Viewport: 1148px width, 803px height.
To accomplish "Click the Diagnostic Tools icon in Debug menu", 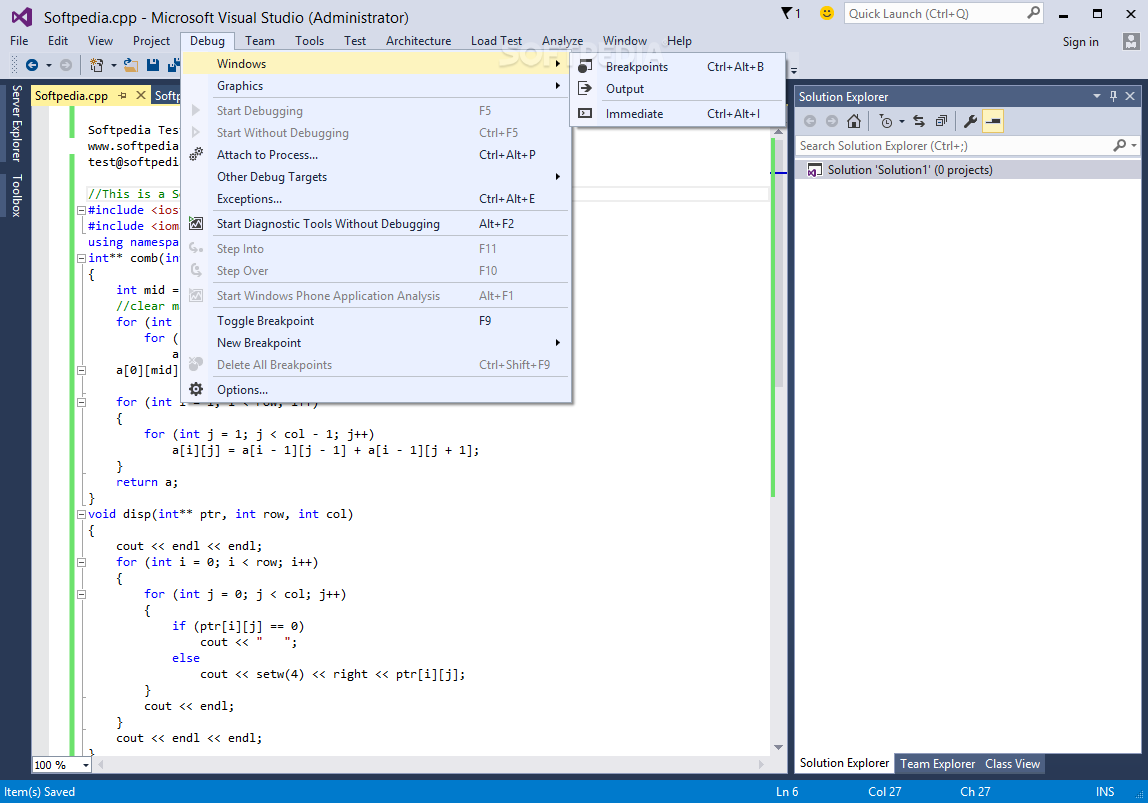I will click(x=196, y=223).
